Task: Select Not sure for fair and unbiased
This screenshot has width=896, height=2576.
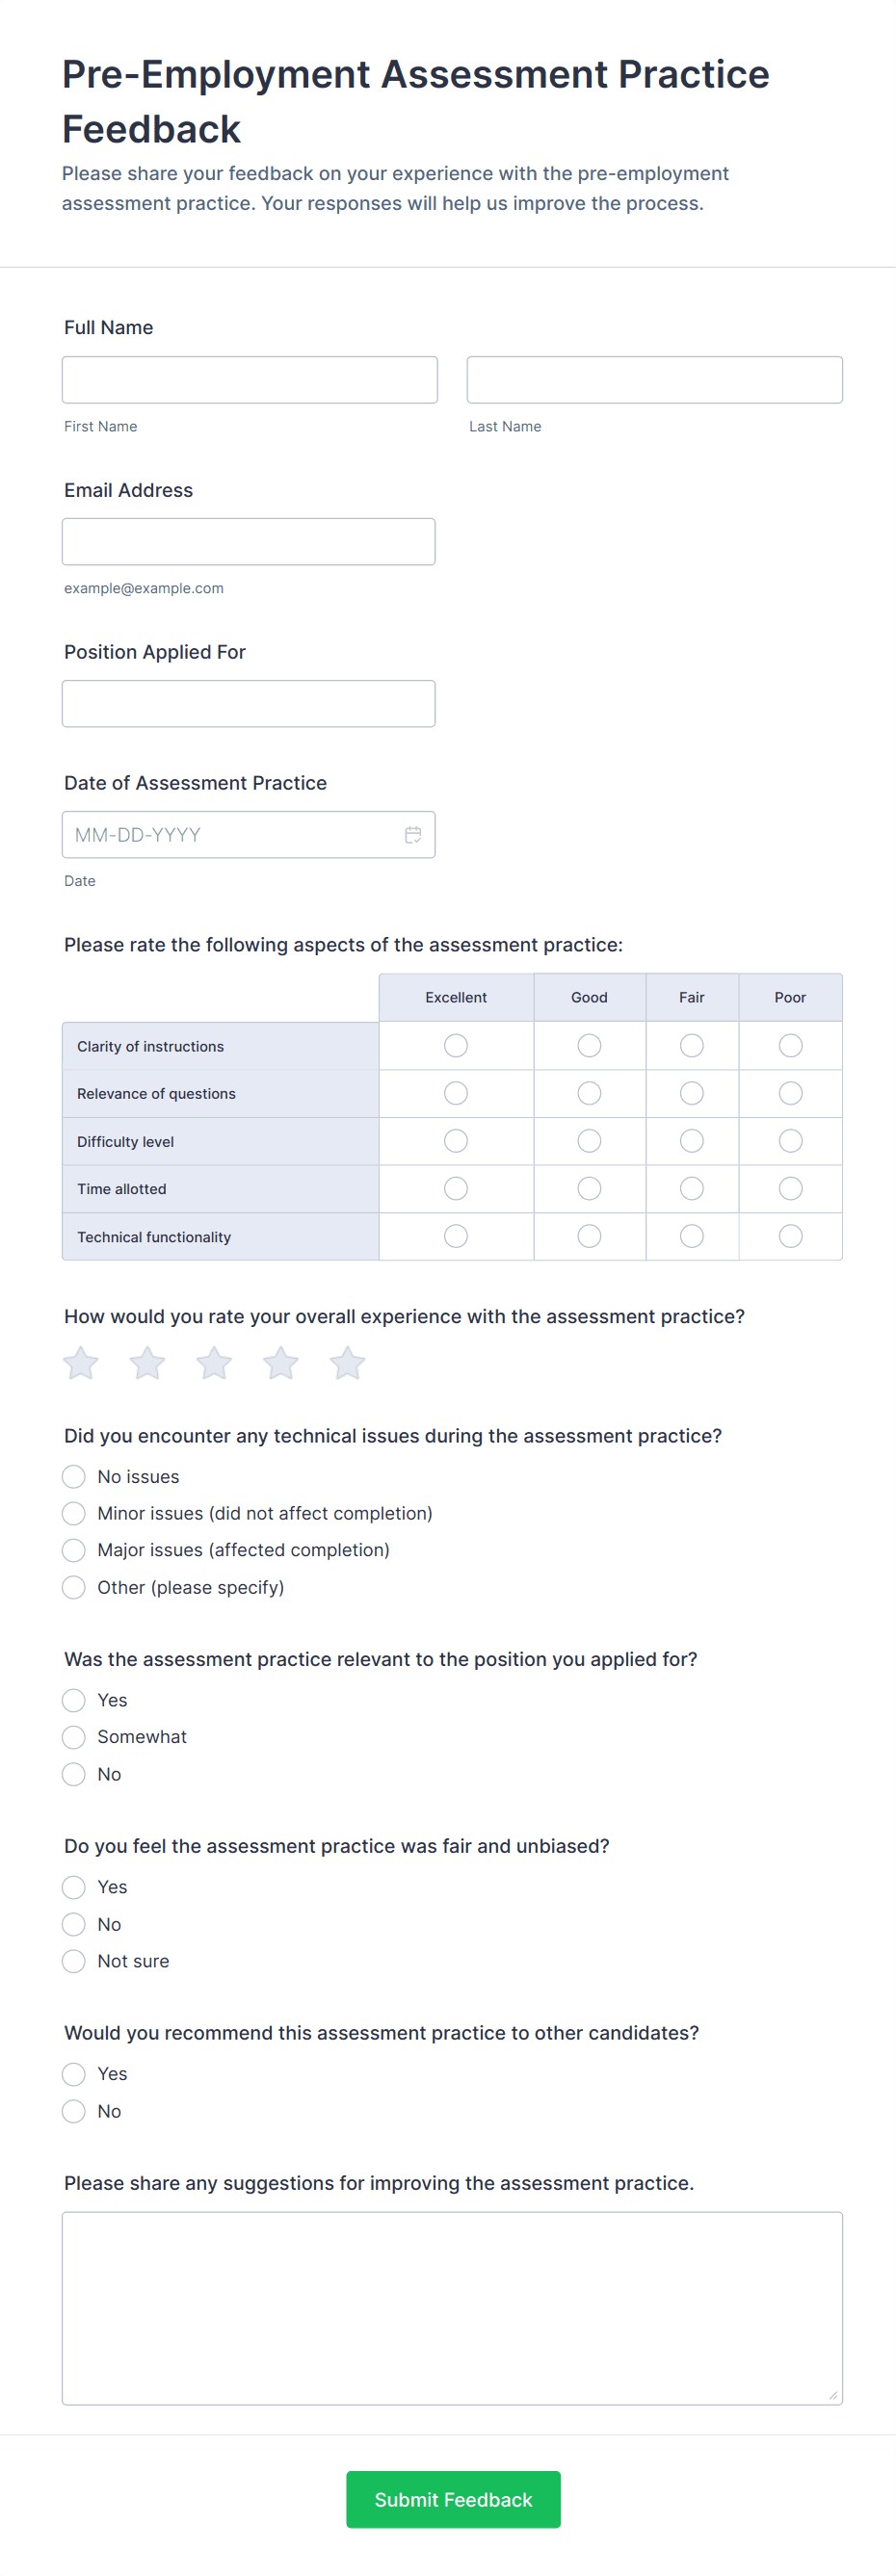Action: [x=74, y=1961]
